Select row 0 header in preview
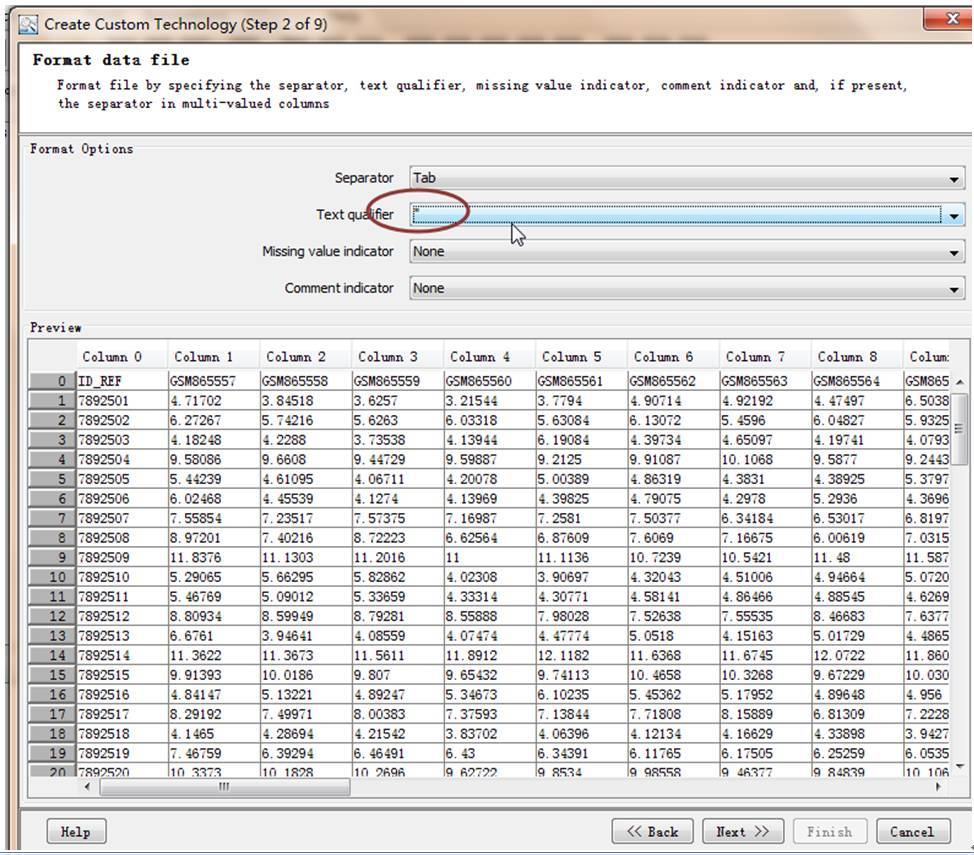Image resolution: width=974 pixels, height=855 pixels. (52, 381)
